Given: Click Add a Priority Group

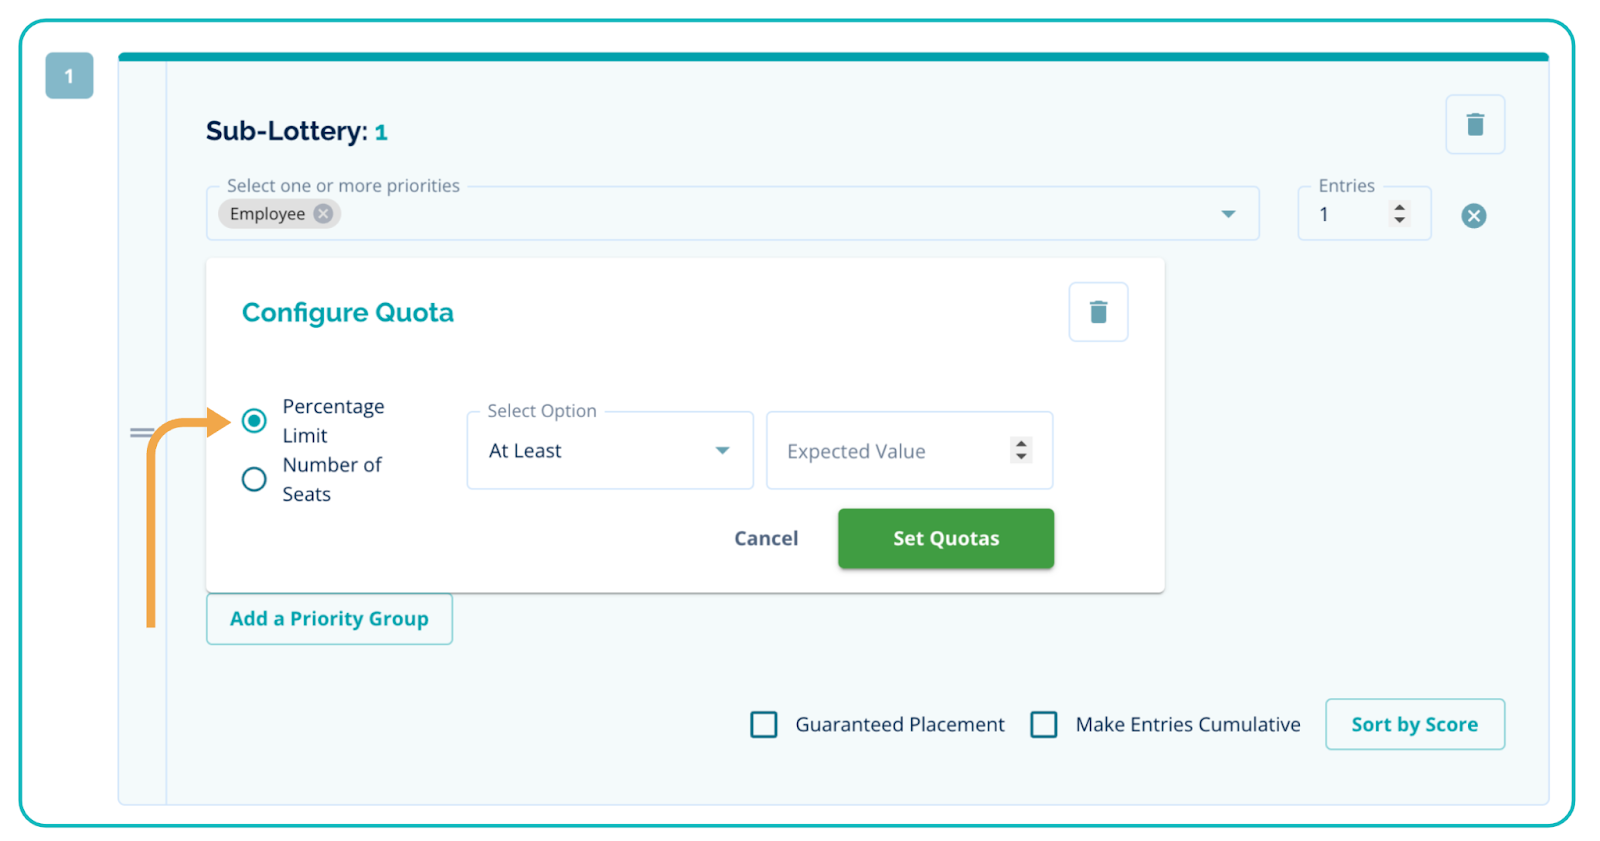Looking at the screenshot, I should pyautogui.click(x=329, y=619).
